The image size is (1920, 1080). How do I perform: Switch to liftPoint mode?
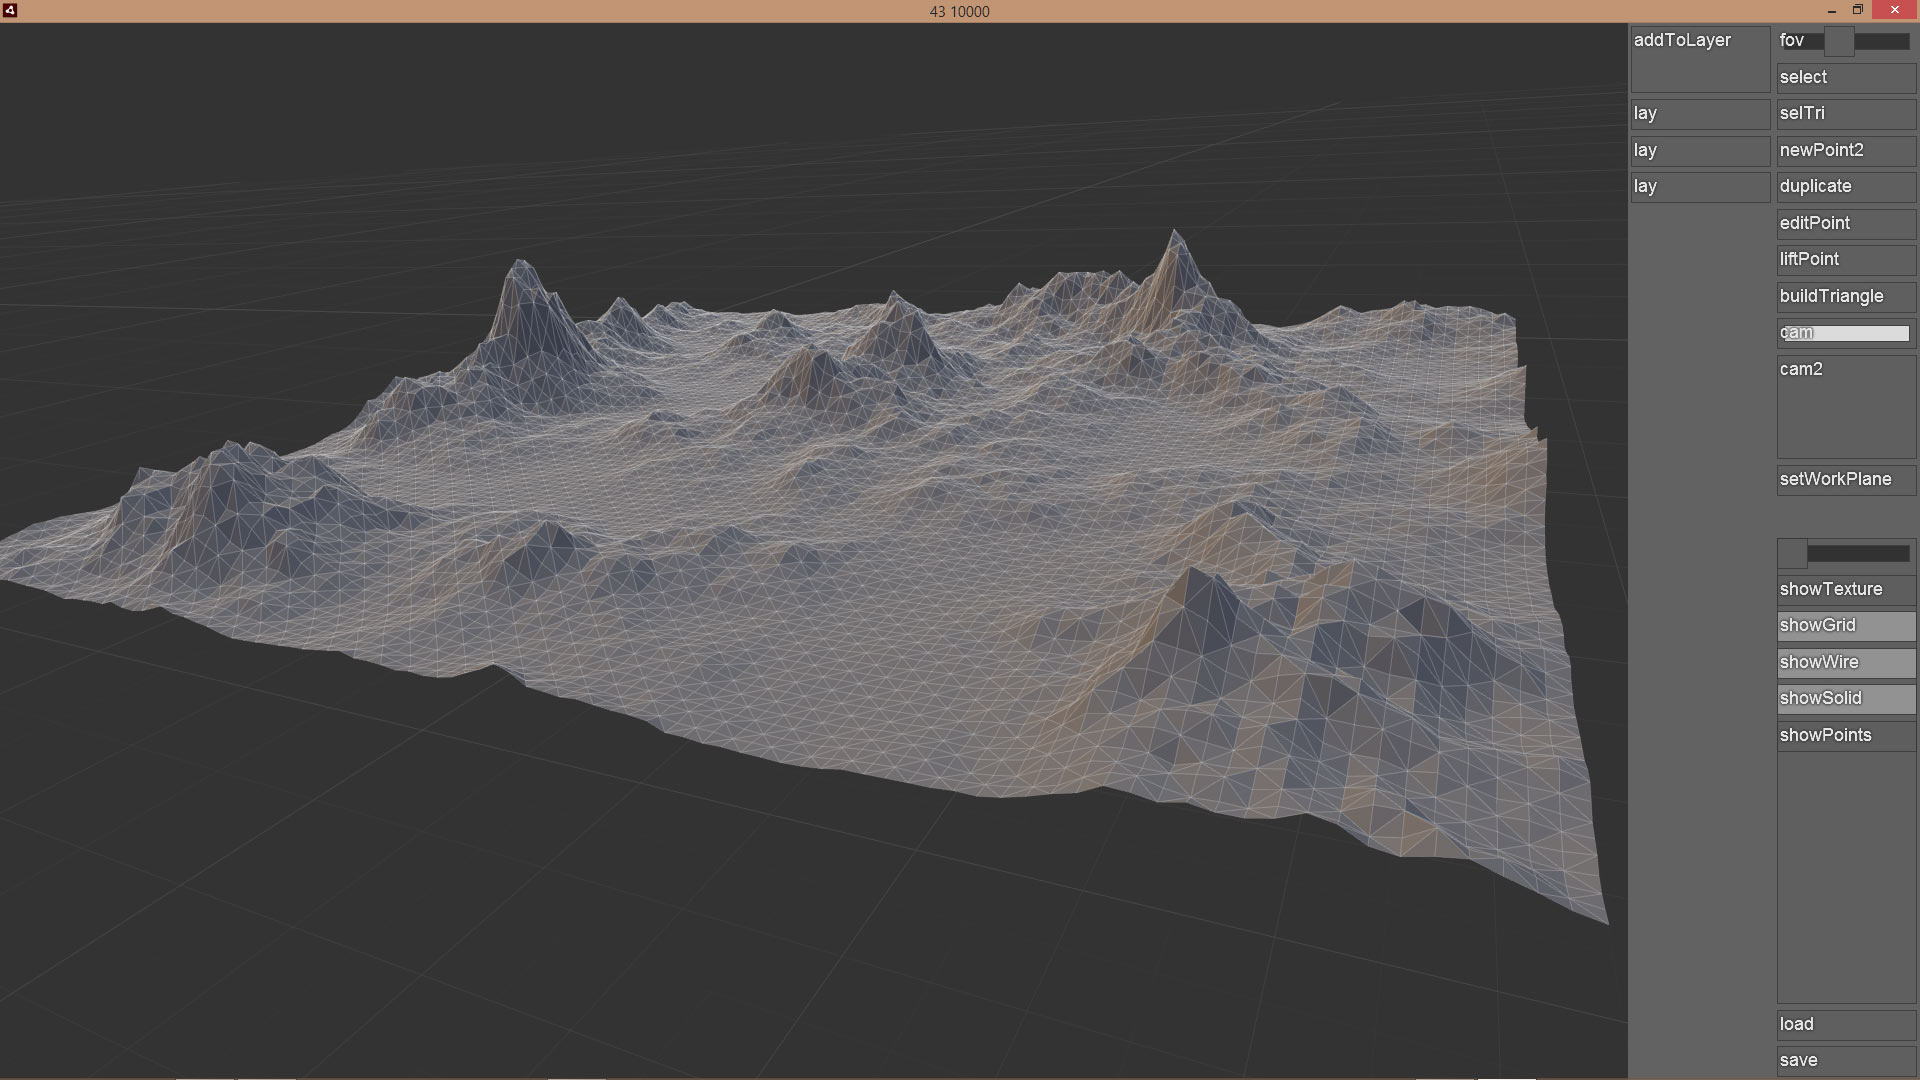pos(1845,260)
